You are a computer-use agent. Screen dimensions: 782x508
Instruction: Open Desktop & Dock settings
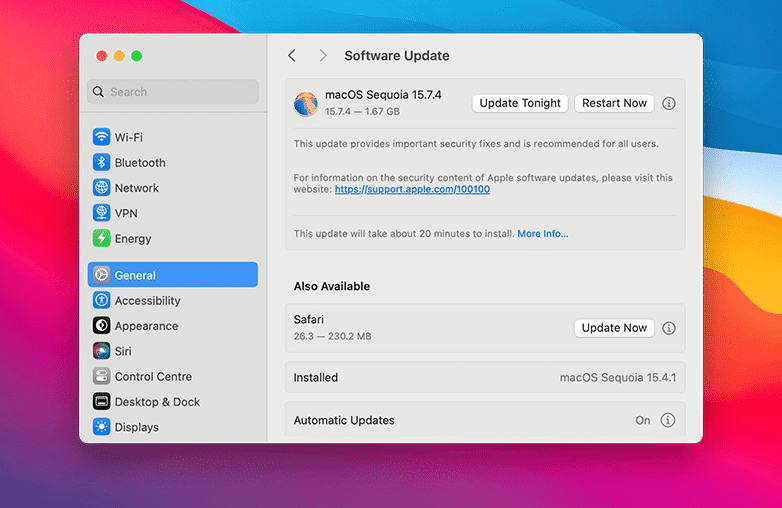pos(157,402)
